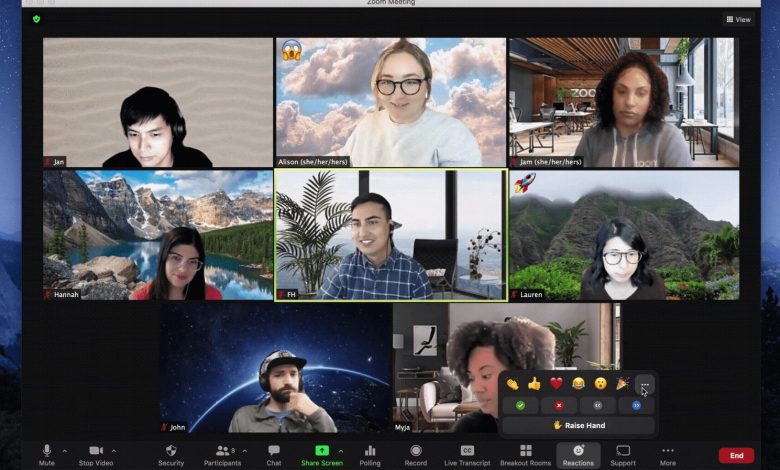
Task: Select Lauren's video tile
Action: pyautogui.click(x=624, y=235)
